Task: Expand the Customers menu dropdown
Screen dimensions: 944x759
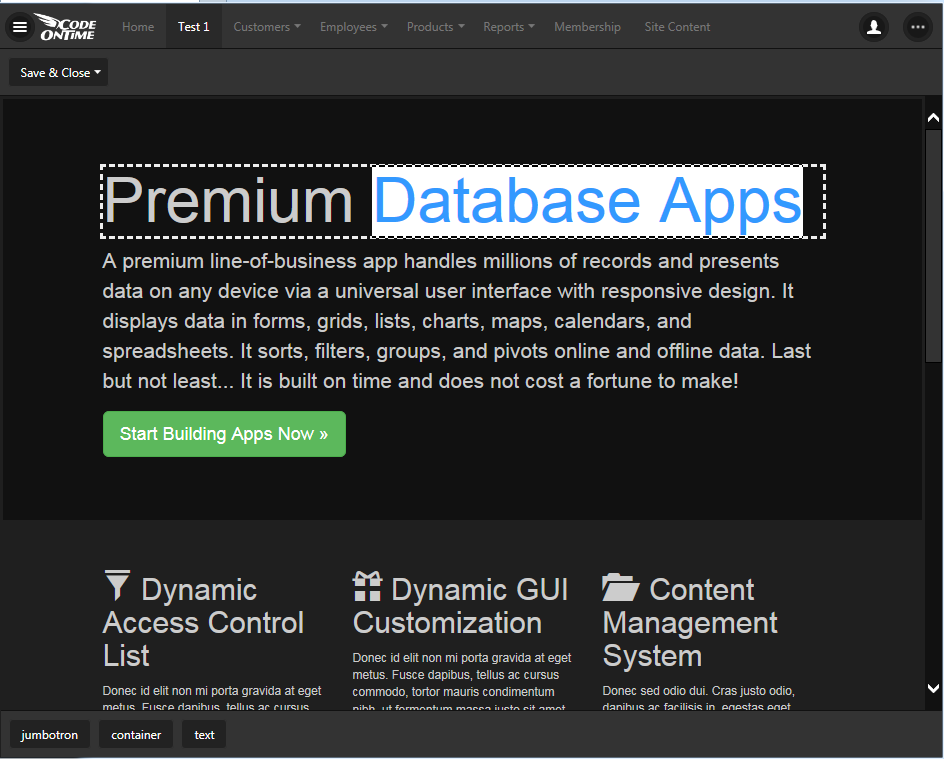Action: [x=267, y=27]
